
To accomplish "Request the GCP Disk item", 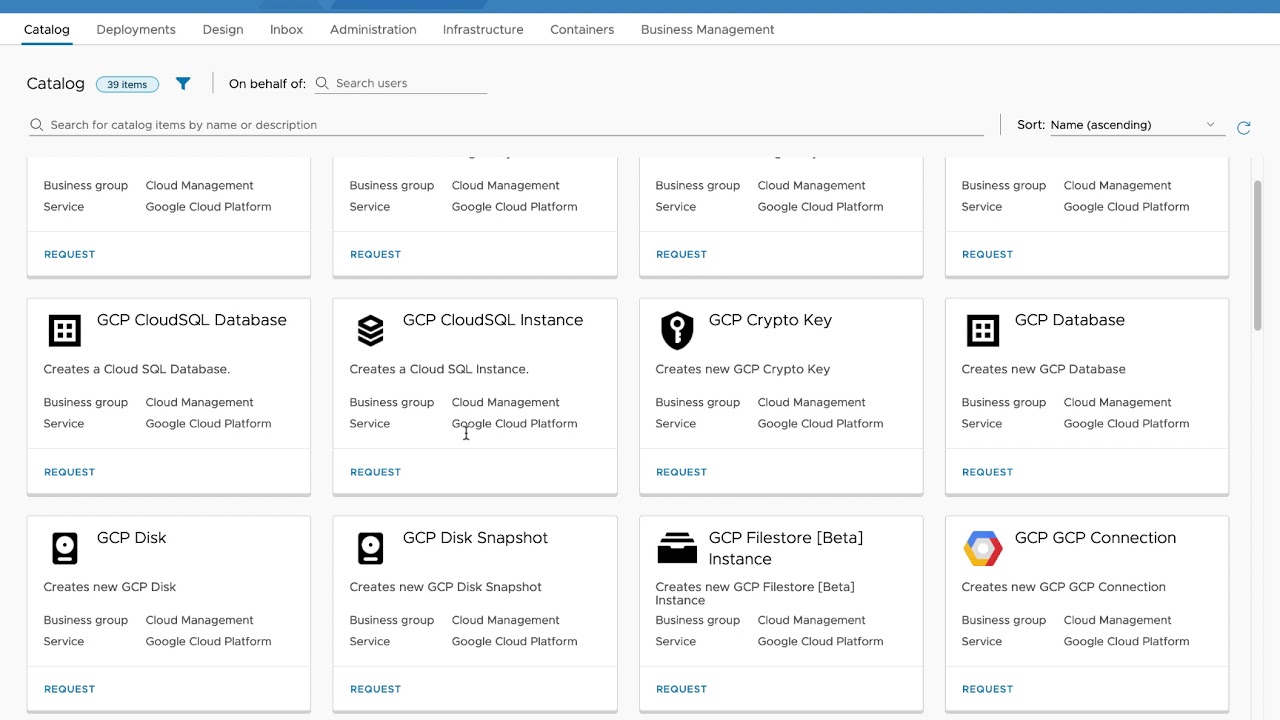I will tap(69, 689).
